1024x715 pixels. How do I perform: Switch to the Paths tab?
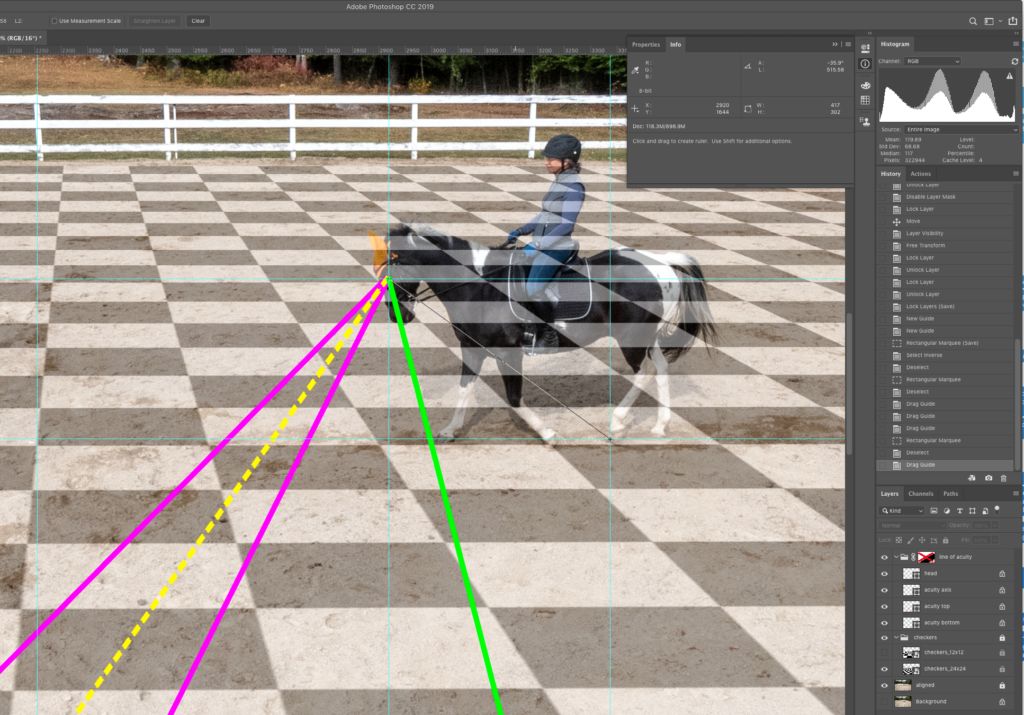[x=950, y=494]
